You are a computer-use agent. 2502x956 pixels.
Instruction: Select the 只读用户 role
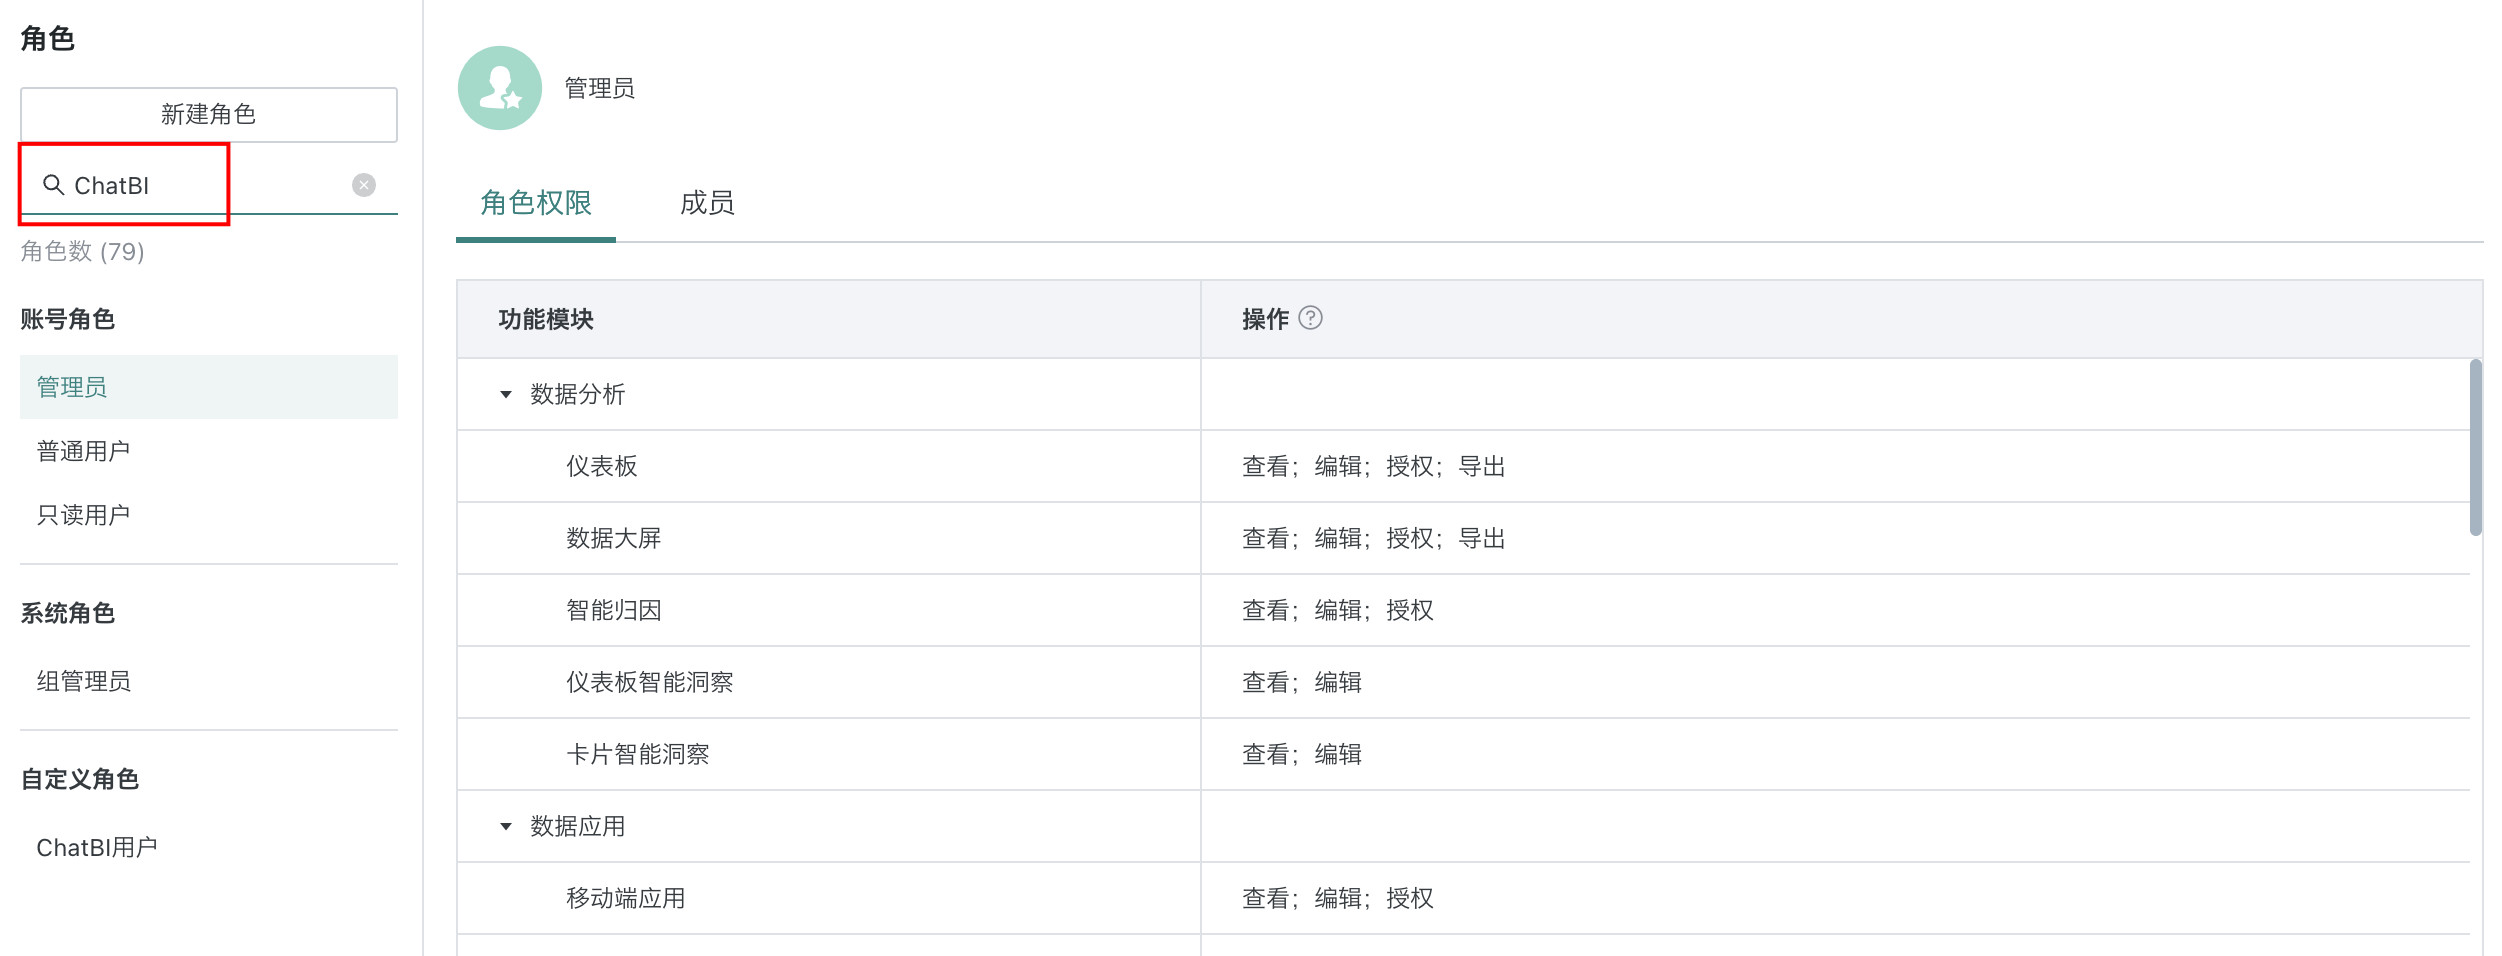point(84,515)
